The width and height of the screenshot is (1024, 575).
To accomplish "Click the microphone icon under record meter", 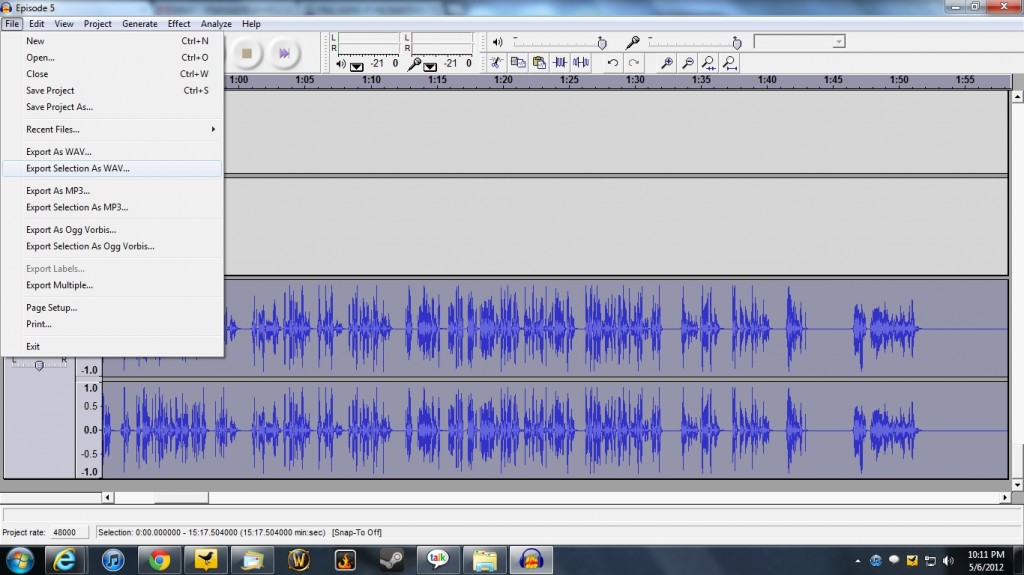I will tap(414, 64).
